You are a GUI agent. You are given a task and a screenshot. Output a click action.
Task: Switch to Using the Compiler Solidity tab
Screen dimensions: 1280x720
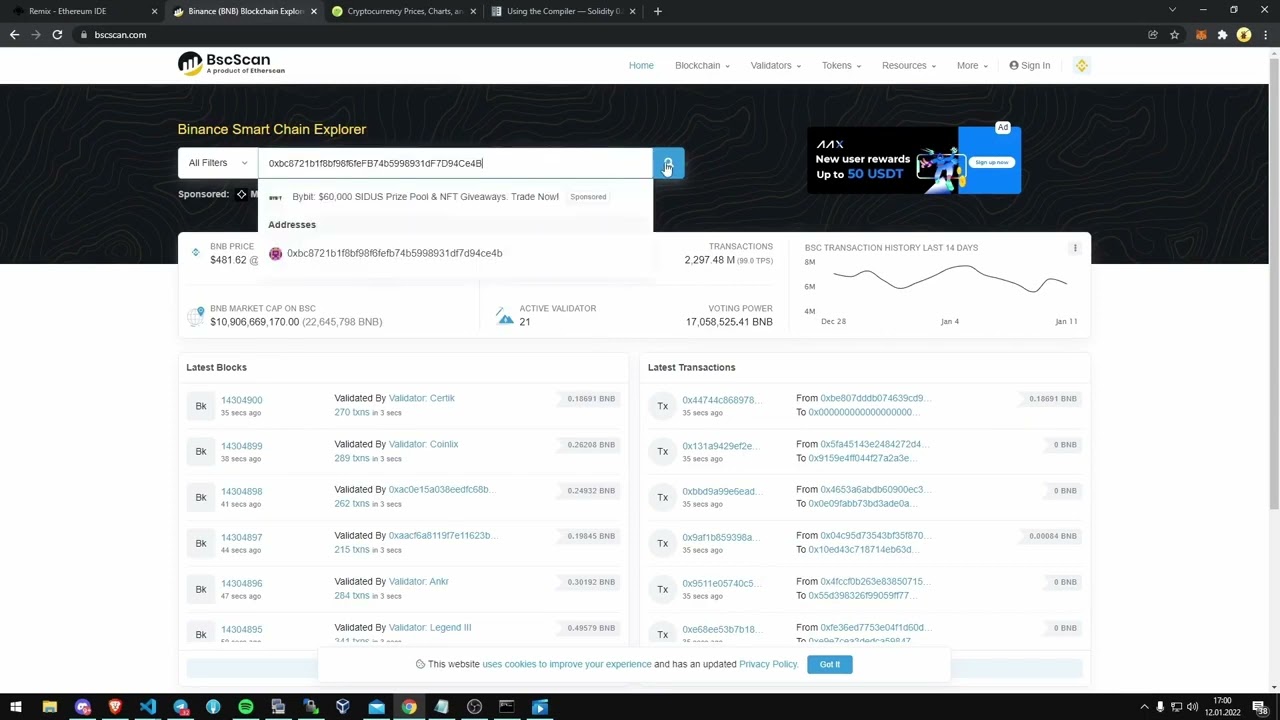(563, 11)
